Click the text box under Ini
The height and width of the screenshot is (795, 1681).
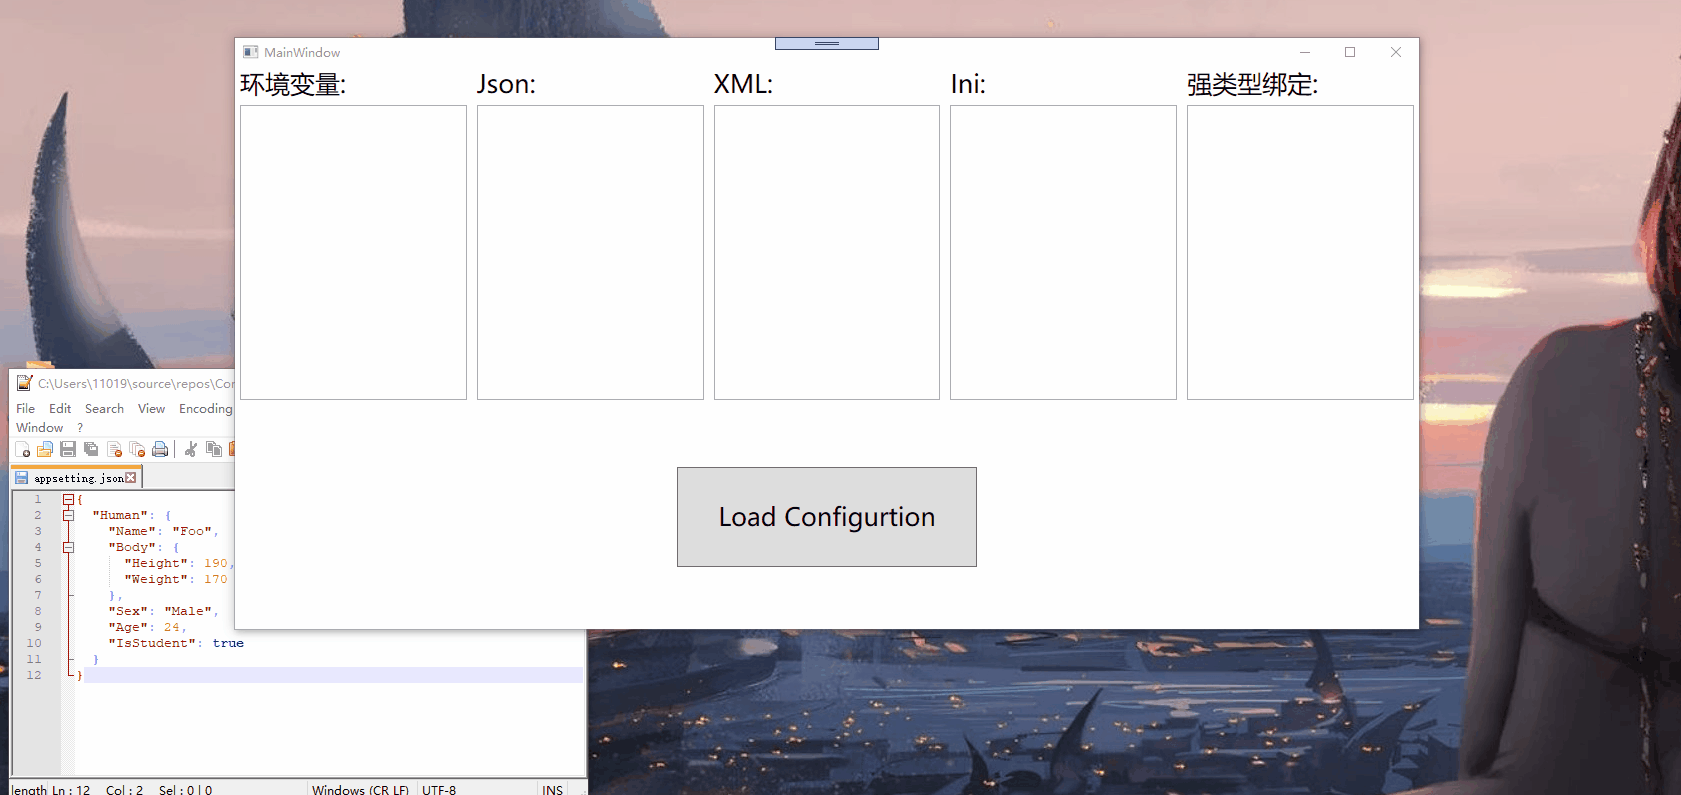(x=1063, y=252)
